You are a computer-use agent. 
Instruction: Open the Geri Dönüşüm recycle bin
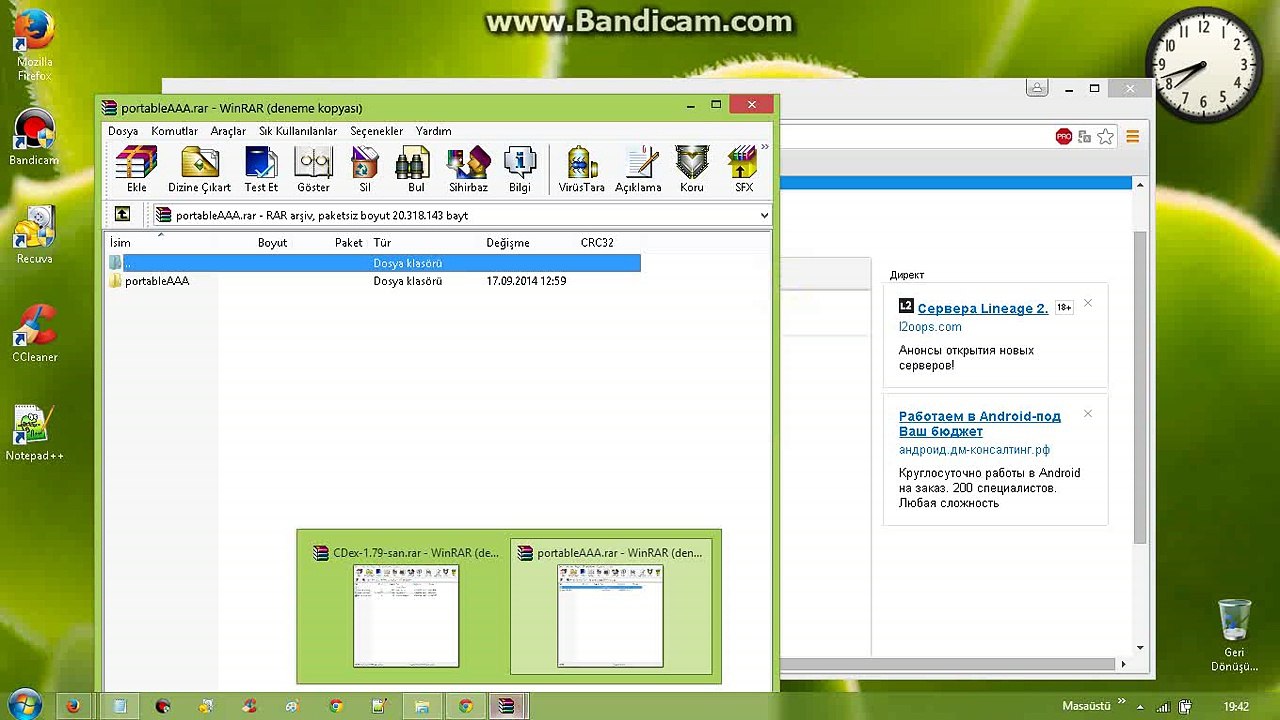coord(1235,635)
